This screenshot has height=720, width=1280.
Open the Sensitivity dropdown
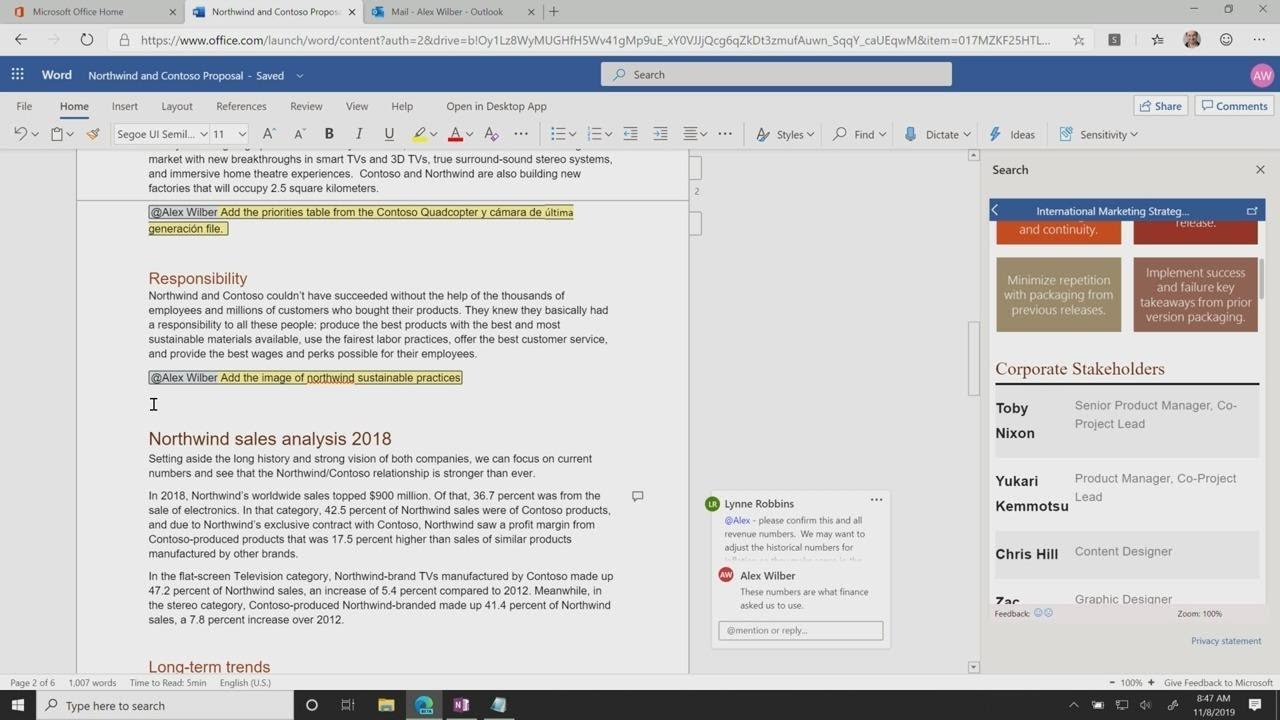pyautogui.click(x=1098, y=134)
